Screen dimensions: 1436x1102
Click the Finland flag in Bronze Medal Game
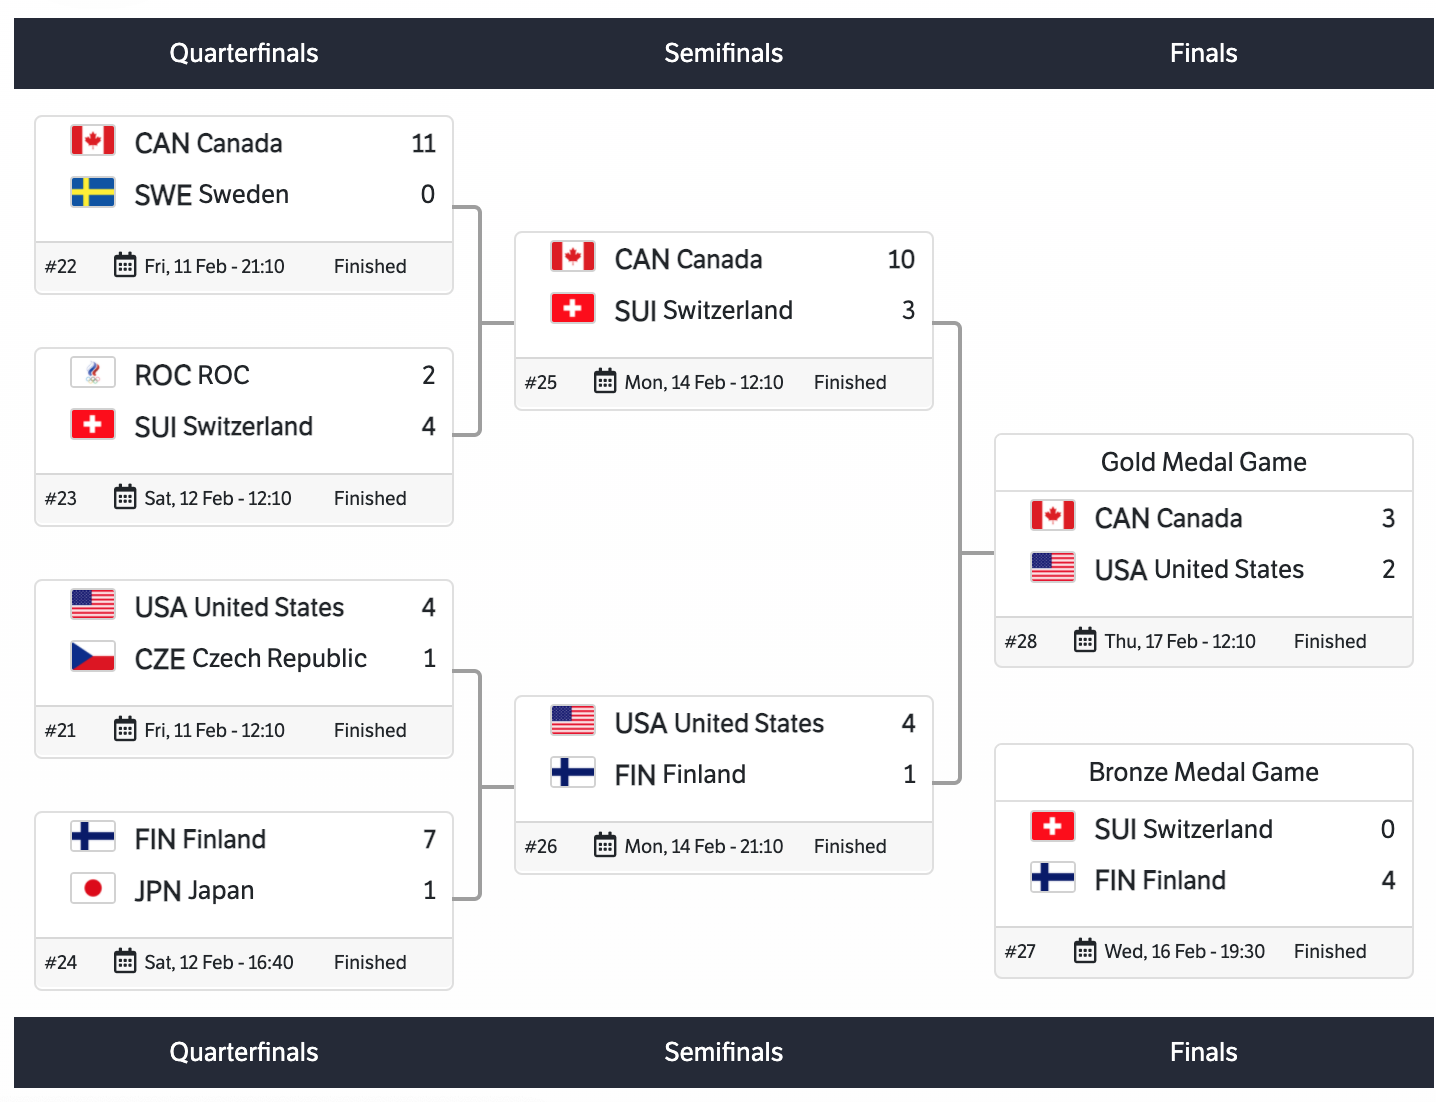pos(1053,878)
